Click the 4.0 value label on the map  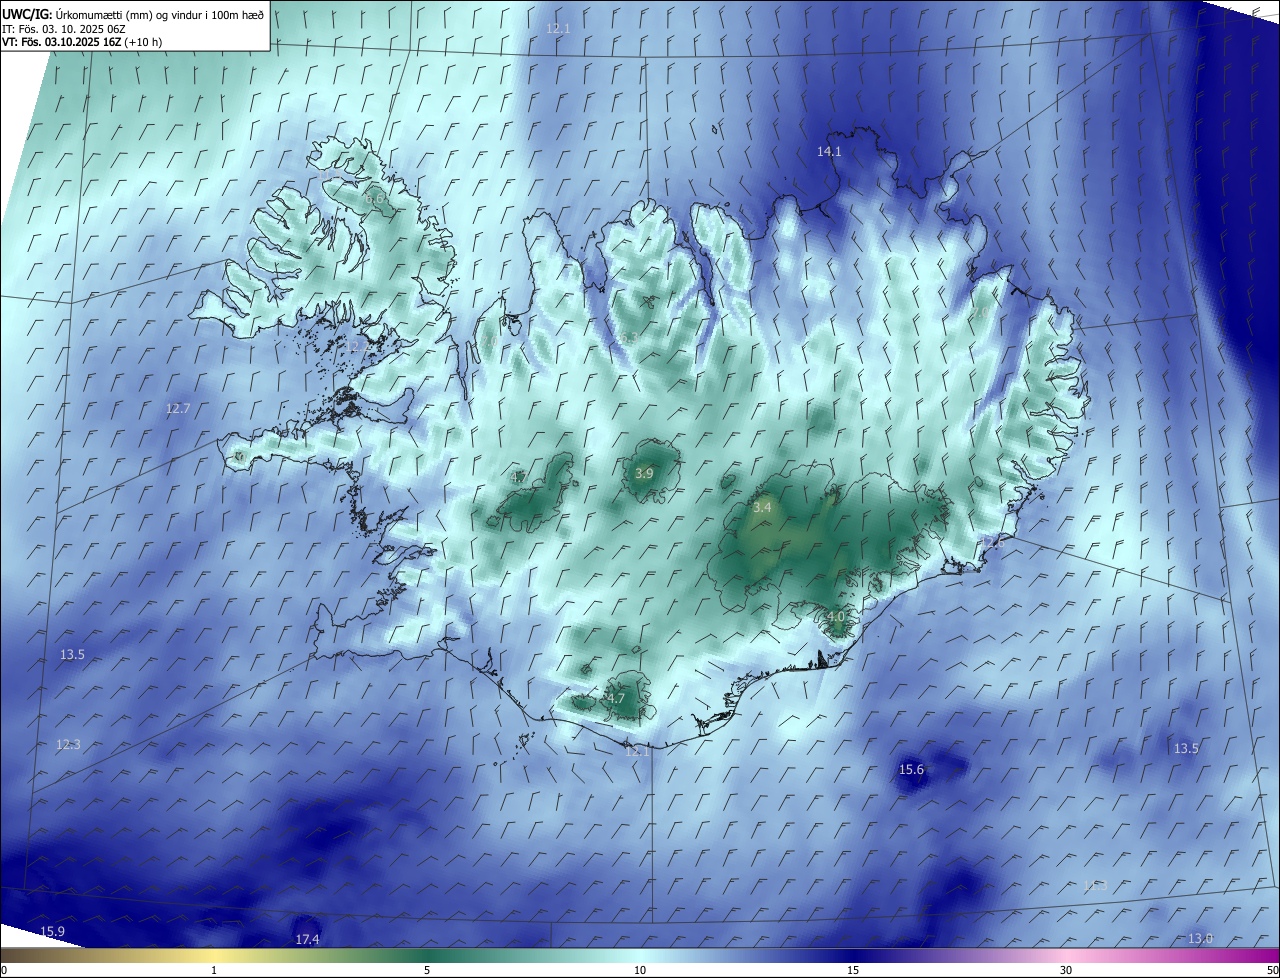pos(836,616)
